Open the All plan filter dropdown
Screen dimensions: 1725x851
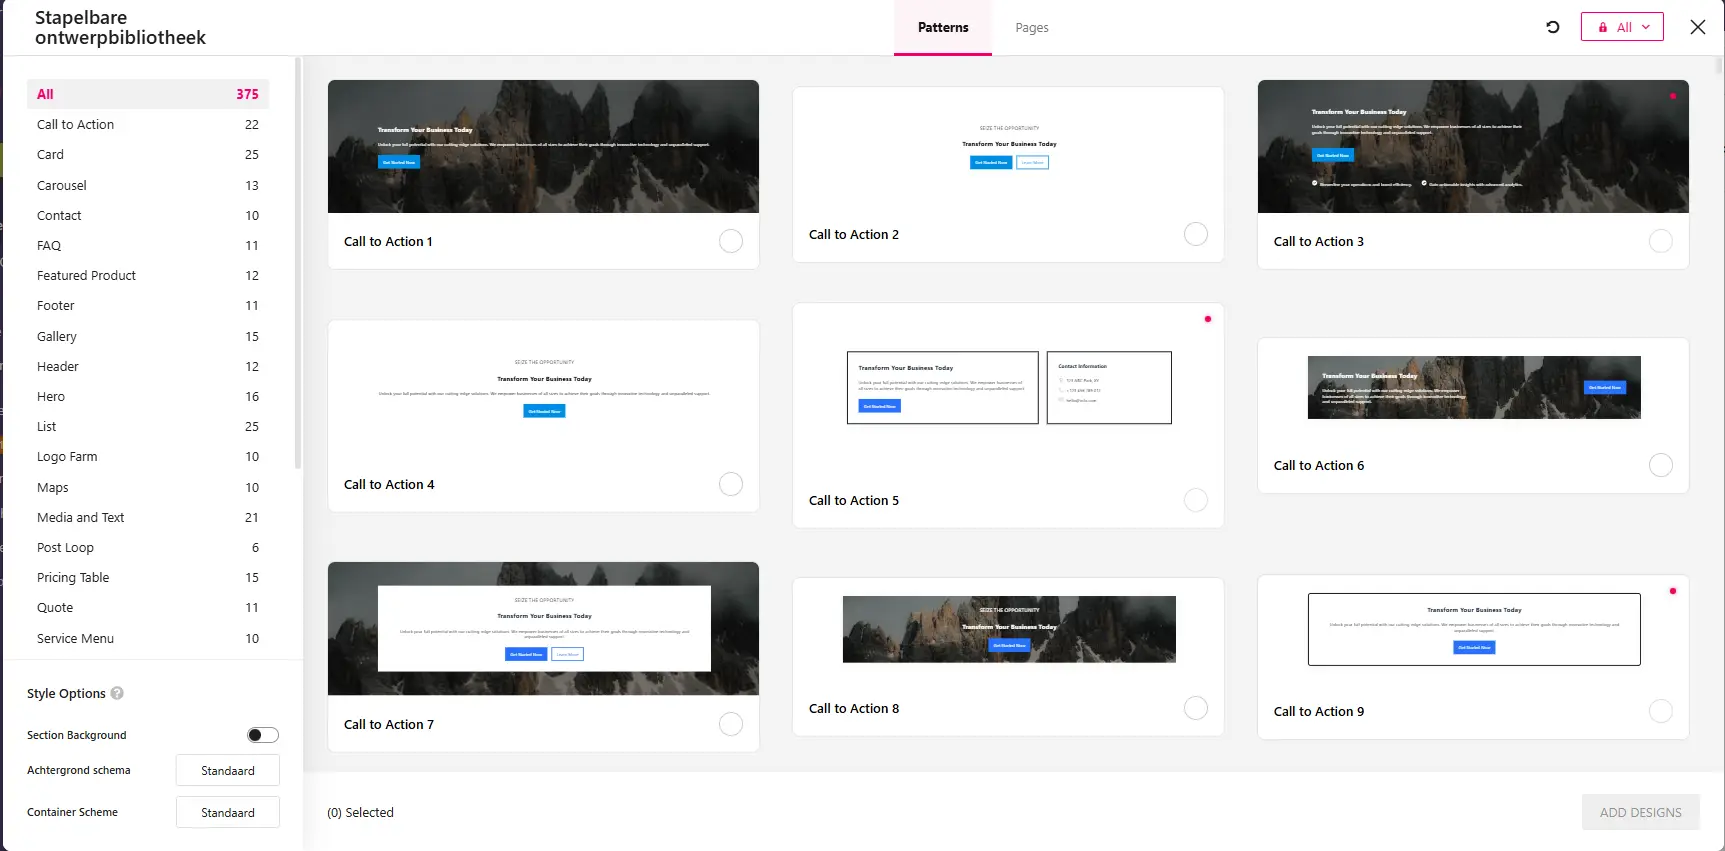click(x=1622, y=27)
